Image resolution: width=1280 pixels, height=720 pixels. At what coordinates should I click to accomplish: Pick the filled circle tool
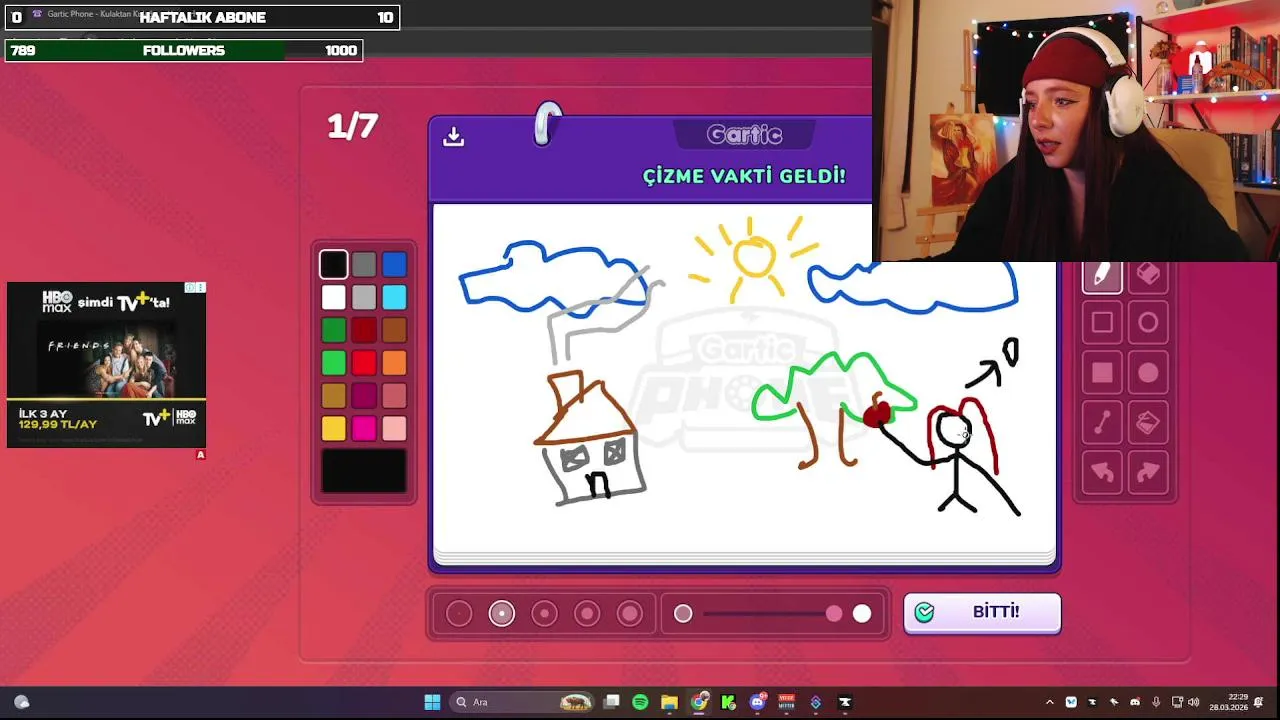[1148, 373]
